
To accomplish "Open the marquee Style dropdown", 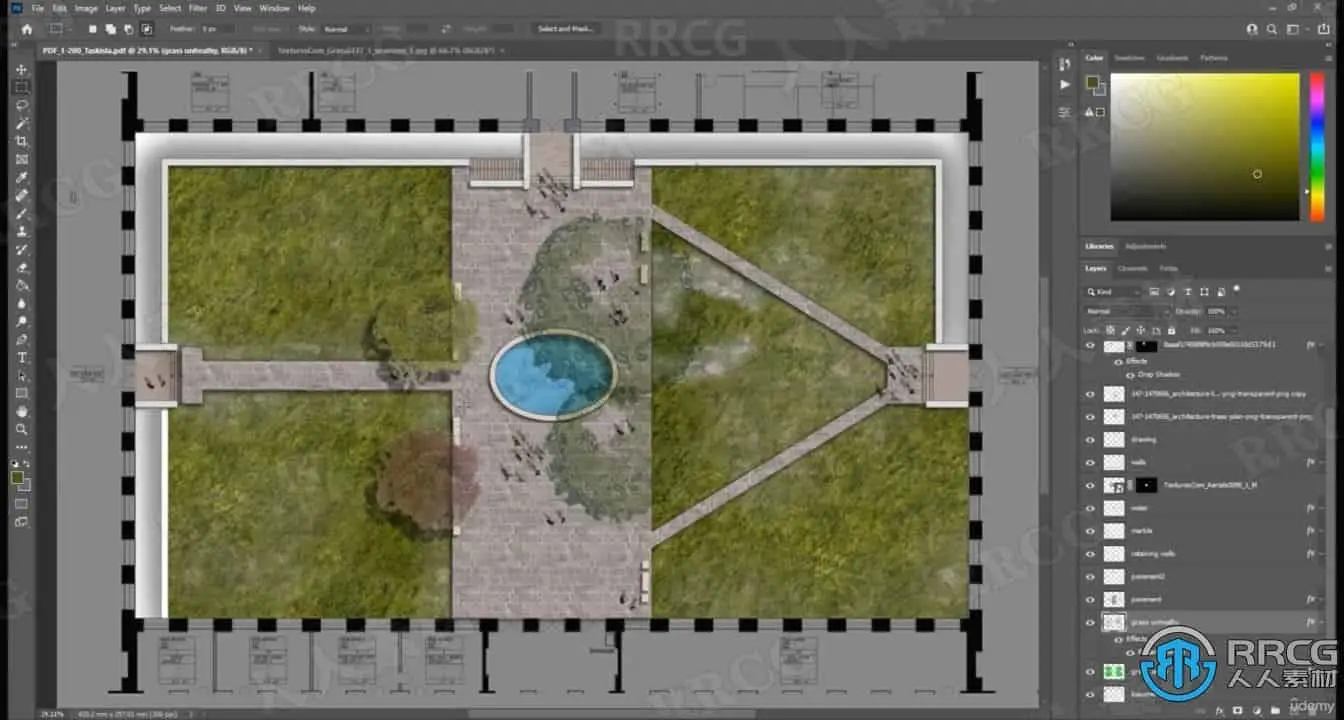I will pyautogui.click(x=347, y=29).
